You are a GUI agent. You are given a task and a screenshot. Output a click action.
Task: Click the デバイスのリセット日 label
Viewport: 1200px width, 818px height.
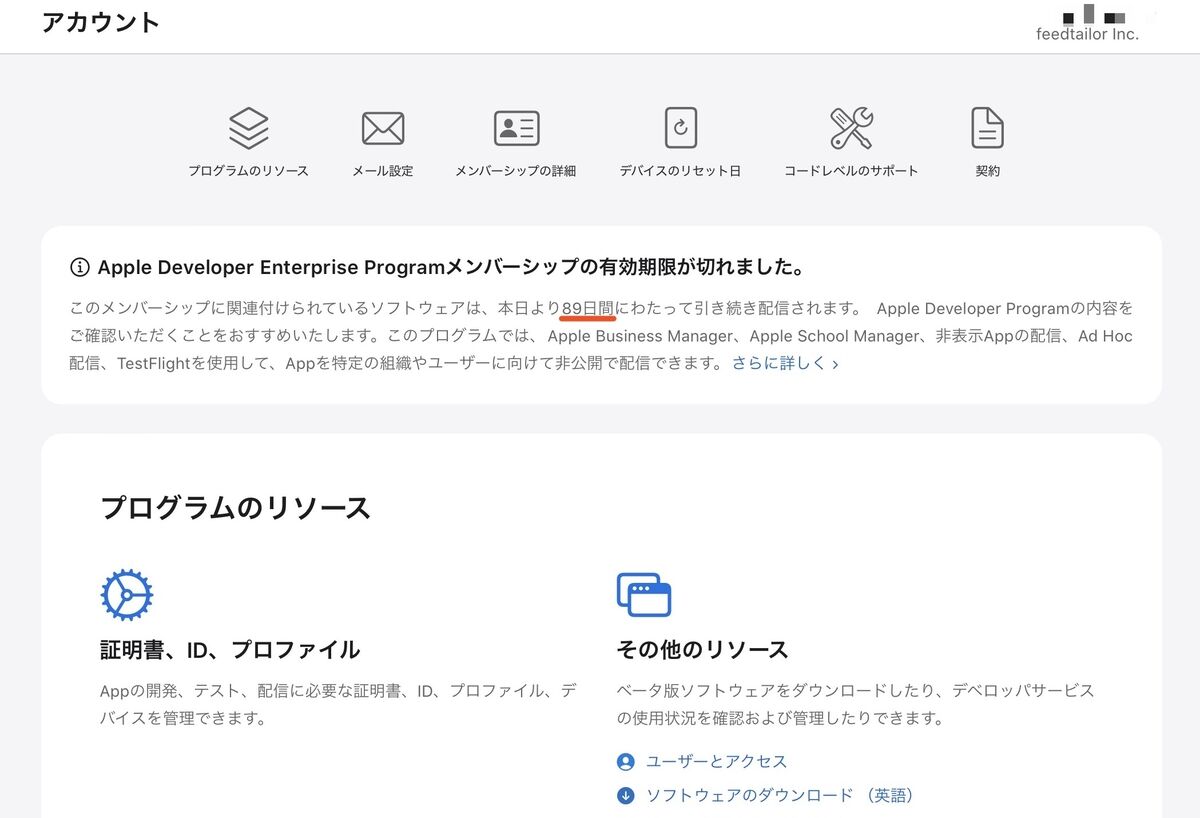click(681, 171)
